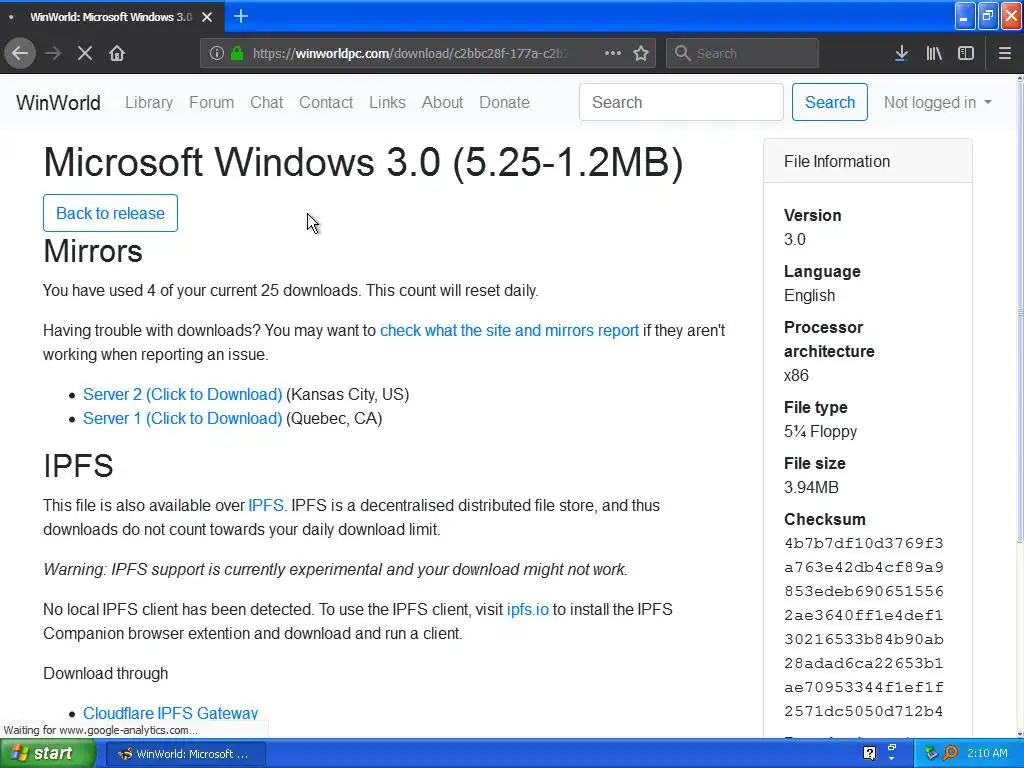Image resolution: width=1024 pixels, height=768 pixels.
Task: Follow the IPFS link in the paragraph
Action: pos(266,505)
